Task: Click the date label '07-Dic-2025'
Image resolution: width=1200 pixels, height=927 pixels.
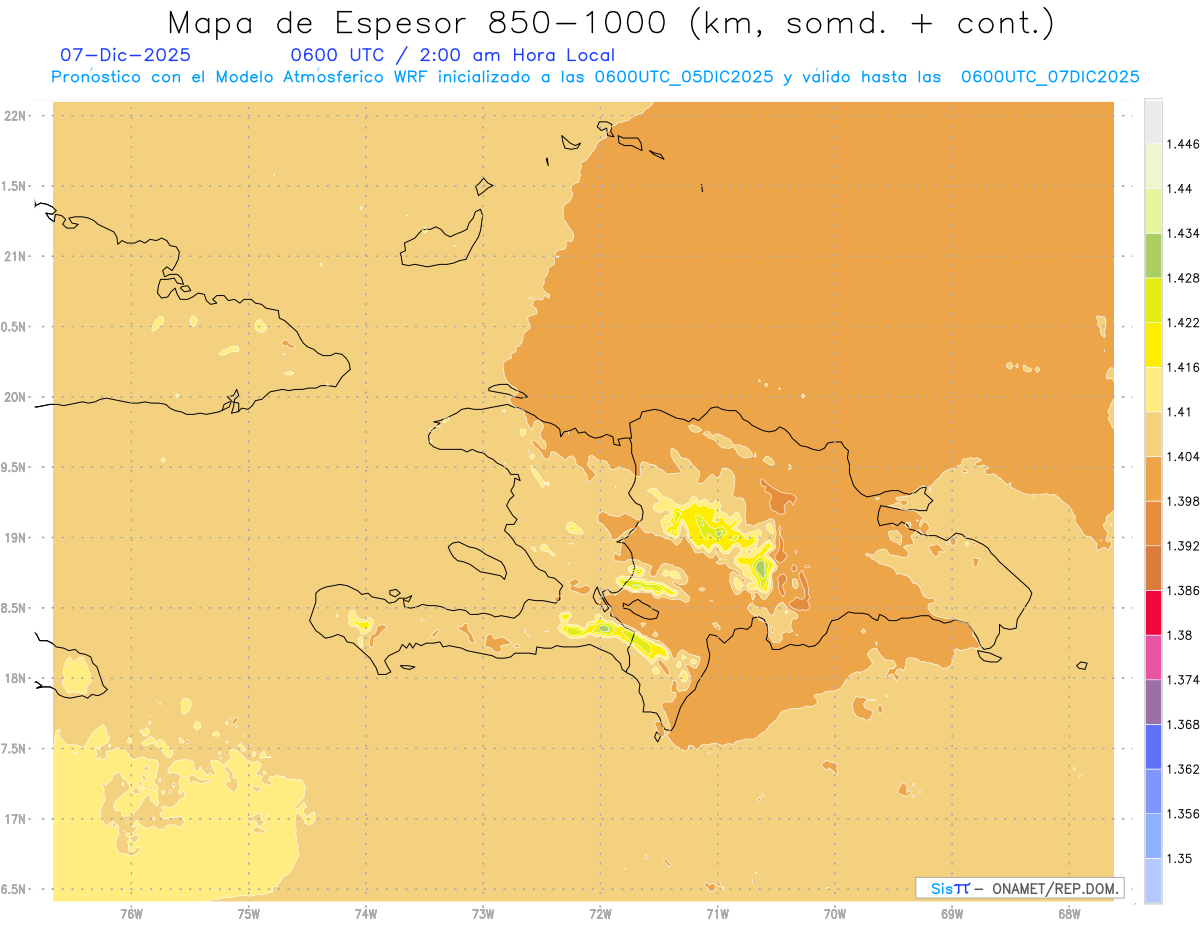Action: click(x=125, y=55)
